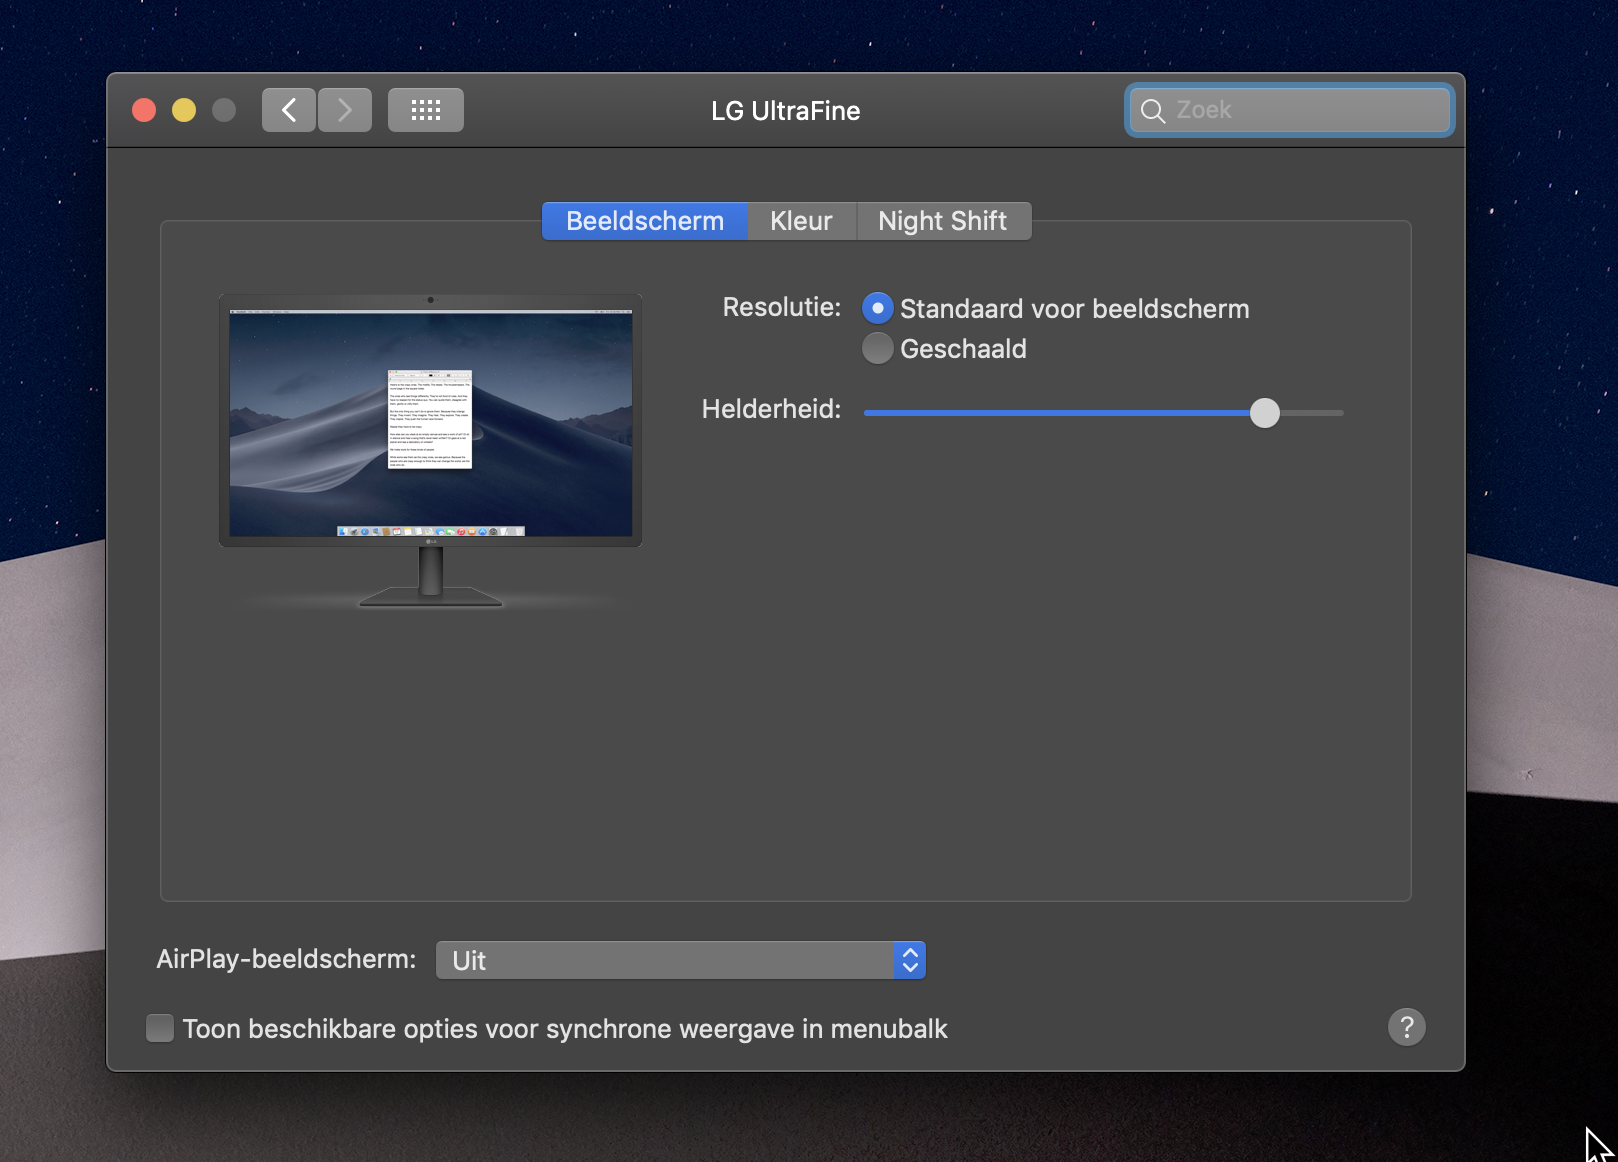This screenshot has width=1618, height=1162.
Task: Close the LG UltraFine window
Action: 144,110
